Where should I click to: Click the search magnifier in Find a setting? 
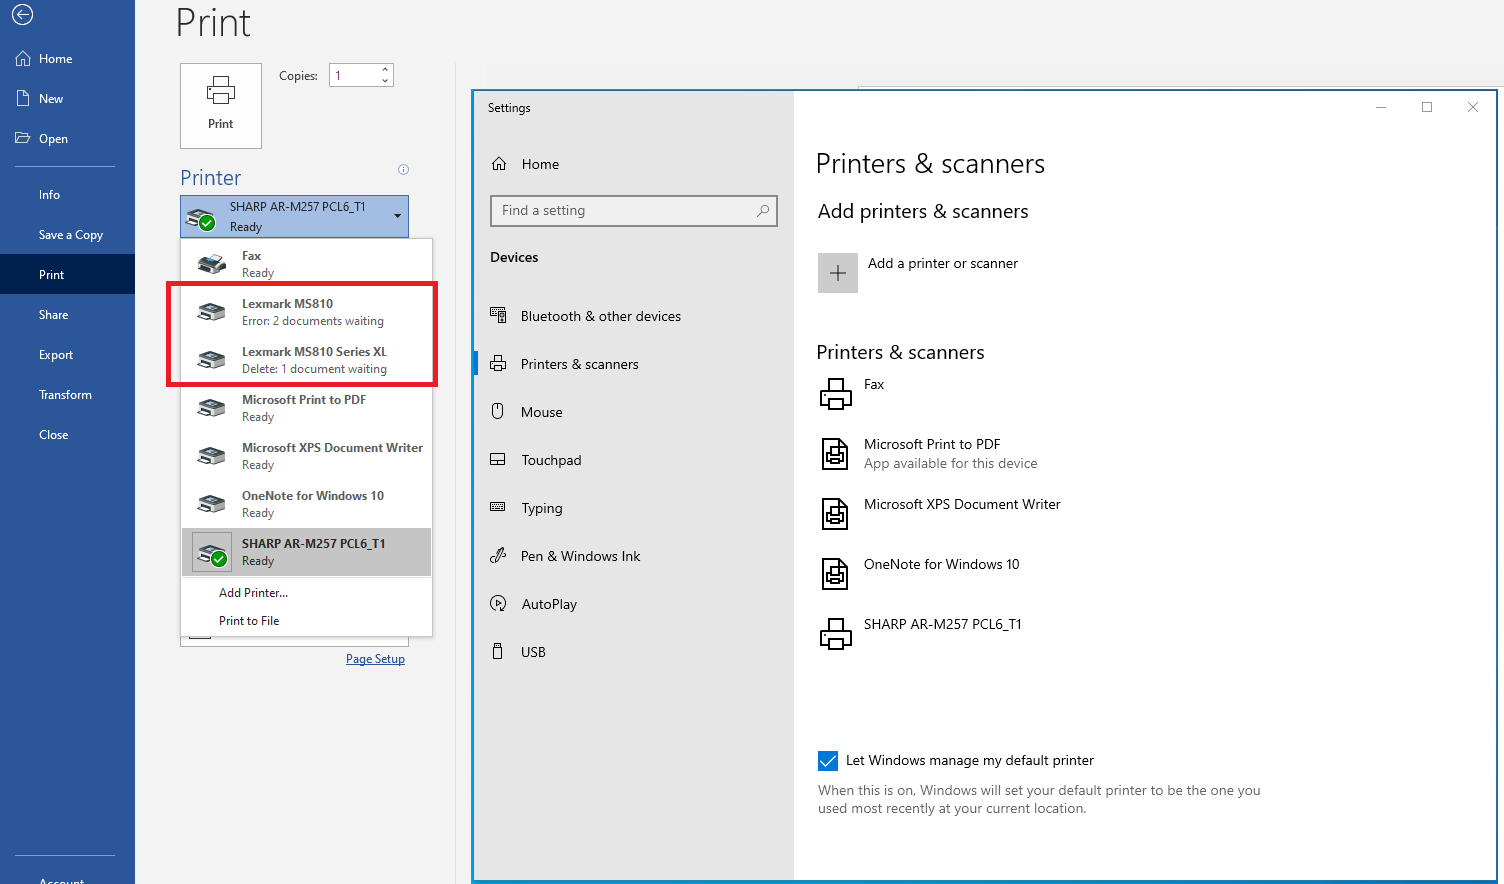[763, 210]
